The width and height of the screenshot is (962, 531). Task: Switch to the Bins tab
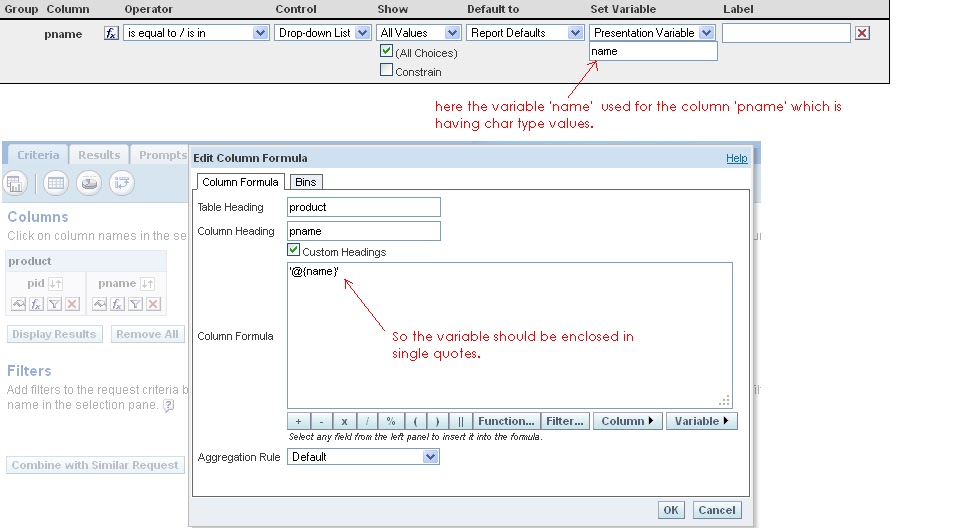coord(306,182)
